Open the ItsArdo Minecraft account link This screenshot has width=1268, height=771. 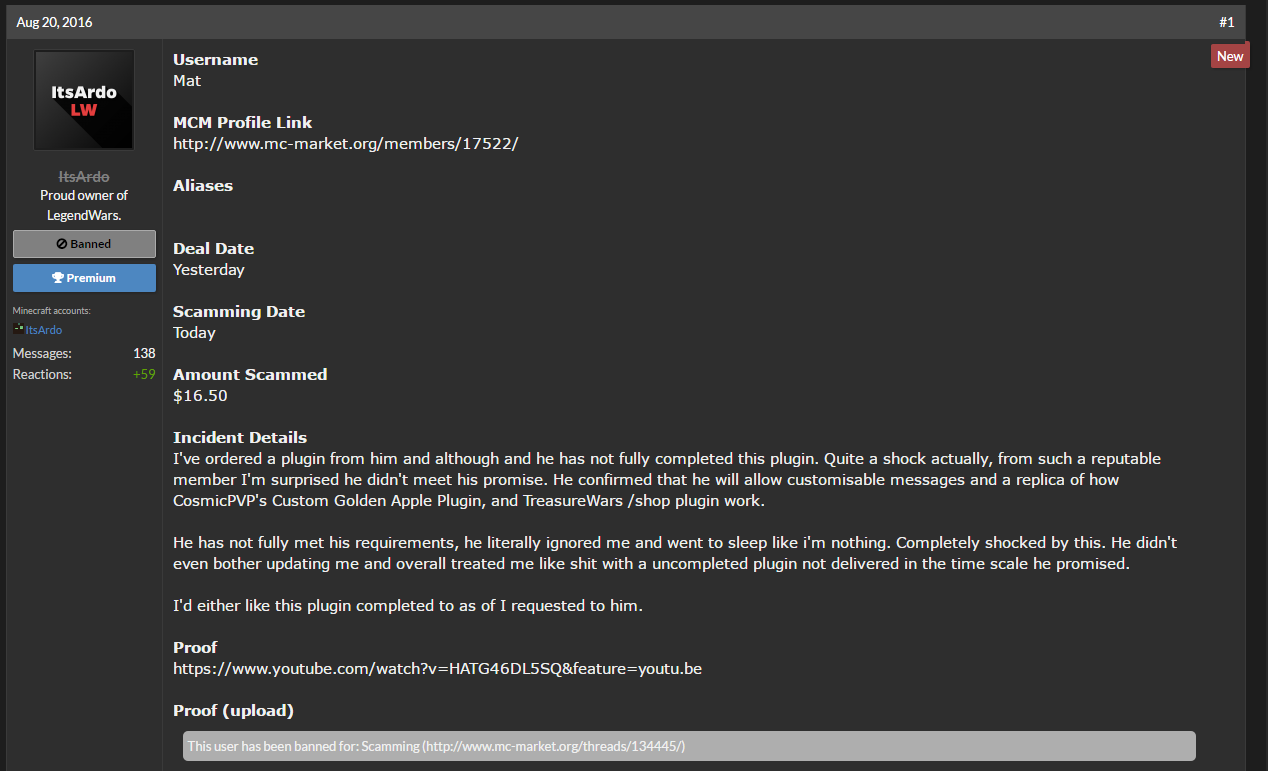pyautogui.click(x=44, y=330)
